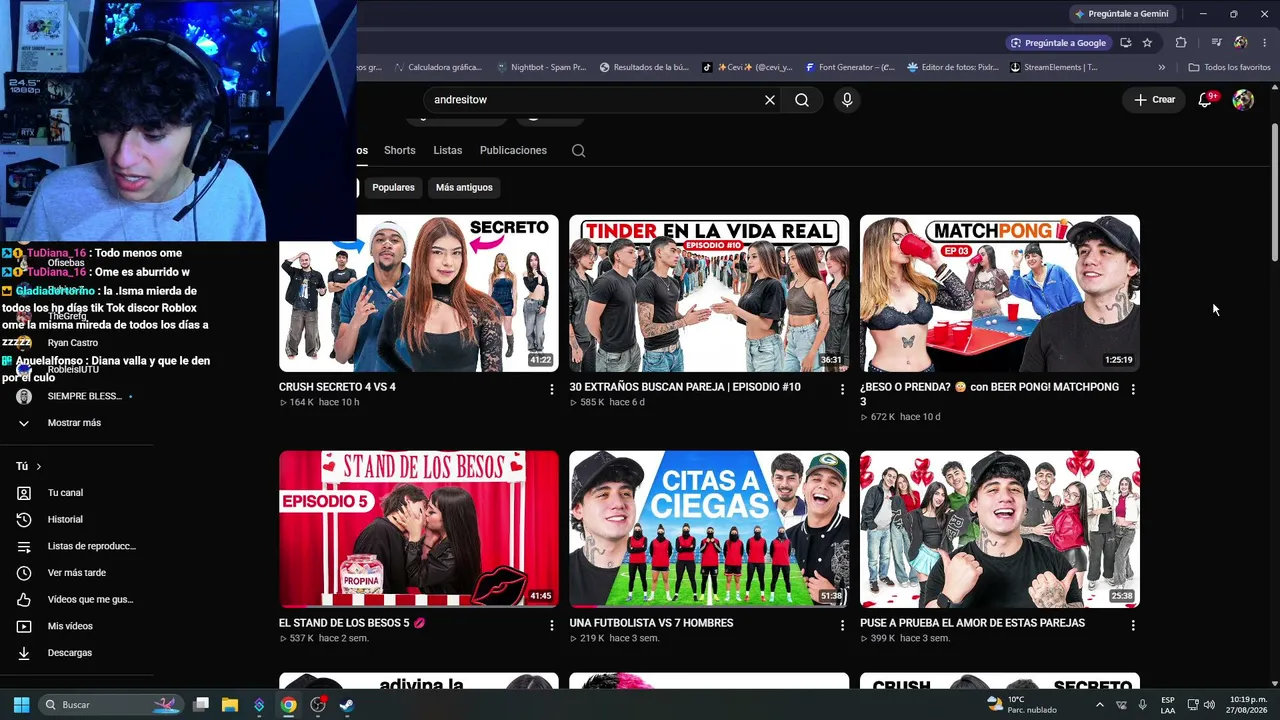The height and width of the screenshot is (720, 1280).
Task: Open Listas de reproducción in sidebar
Action: 76,546
